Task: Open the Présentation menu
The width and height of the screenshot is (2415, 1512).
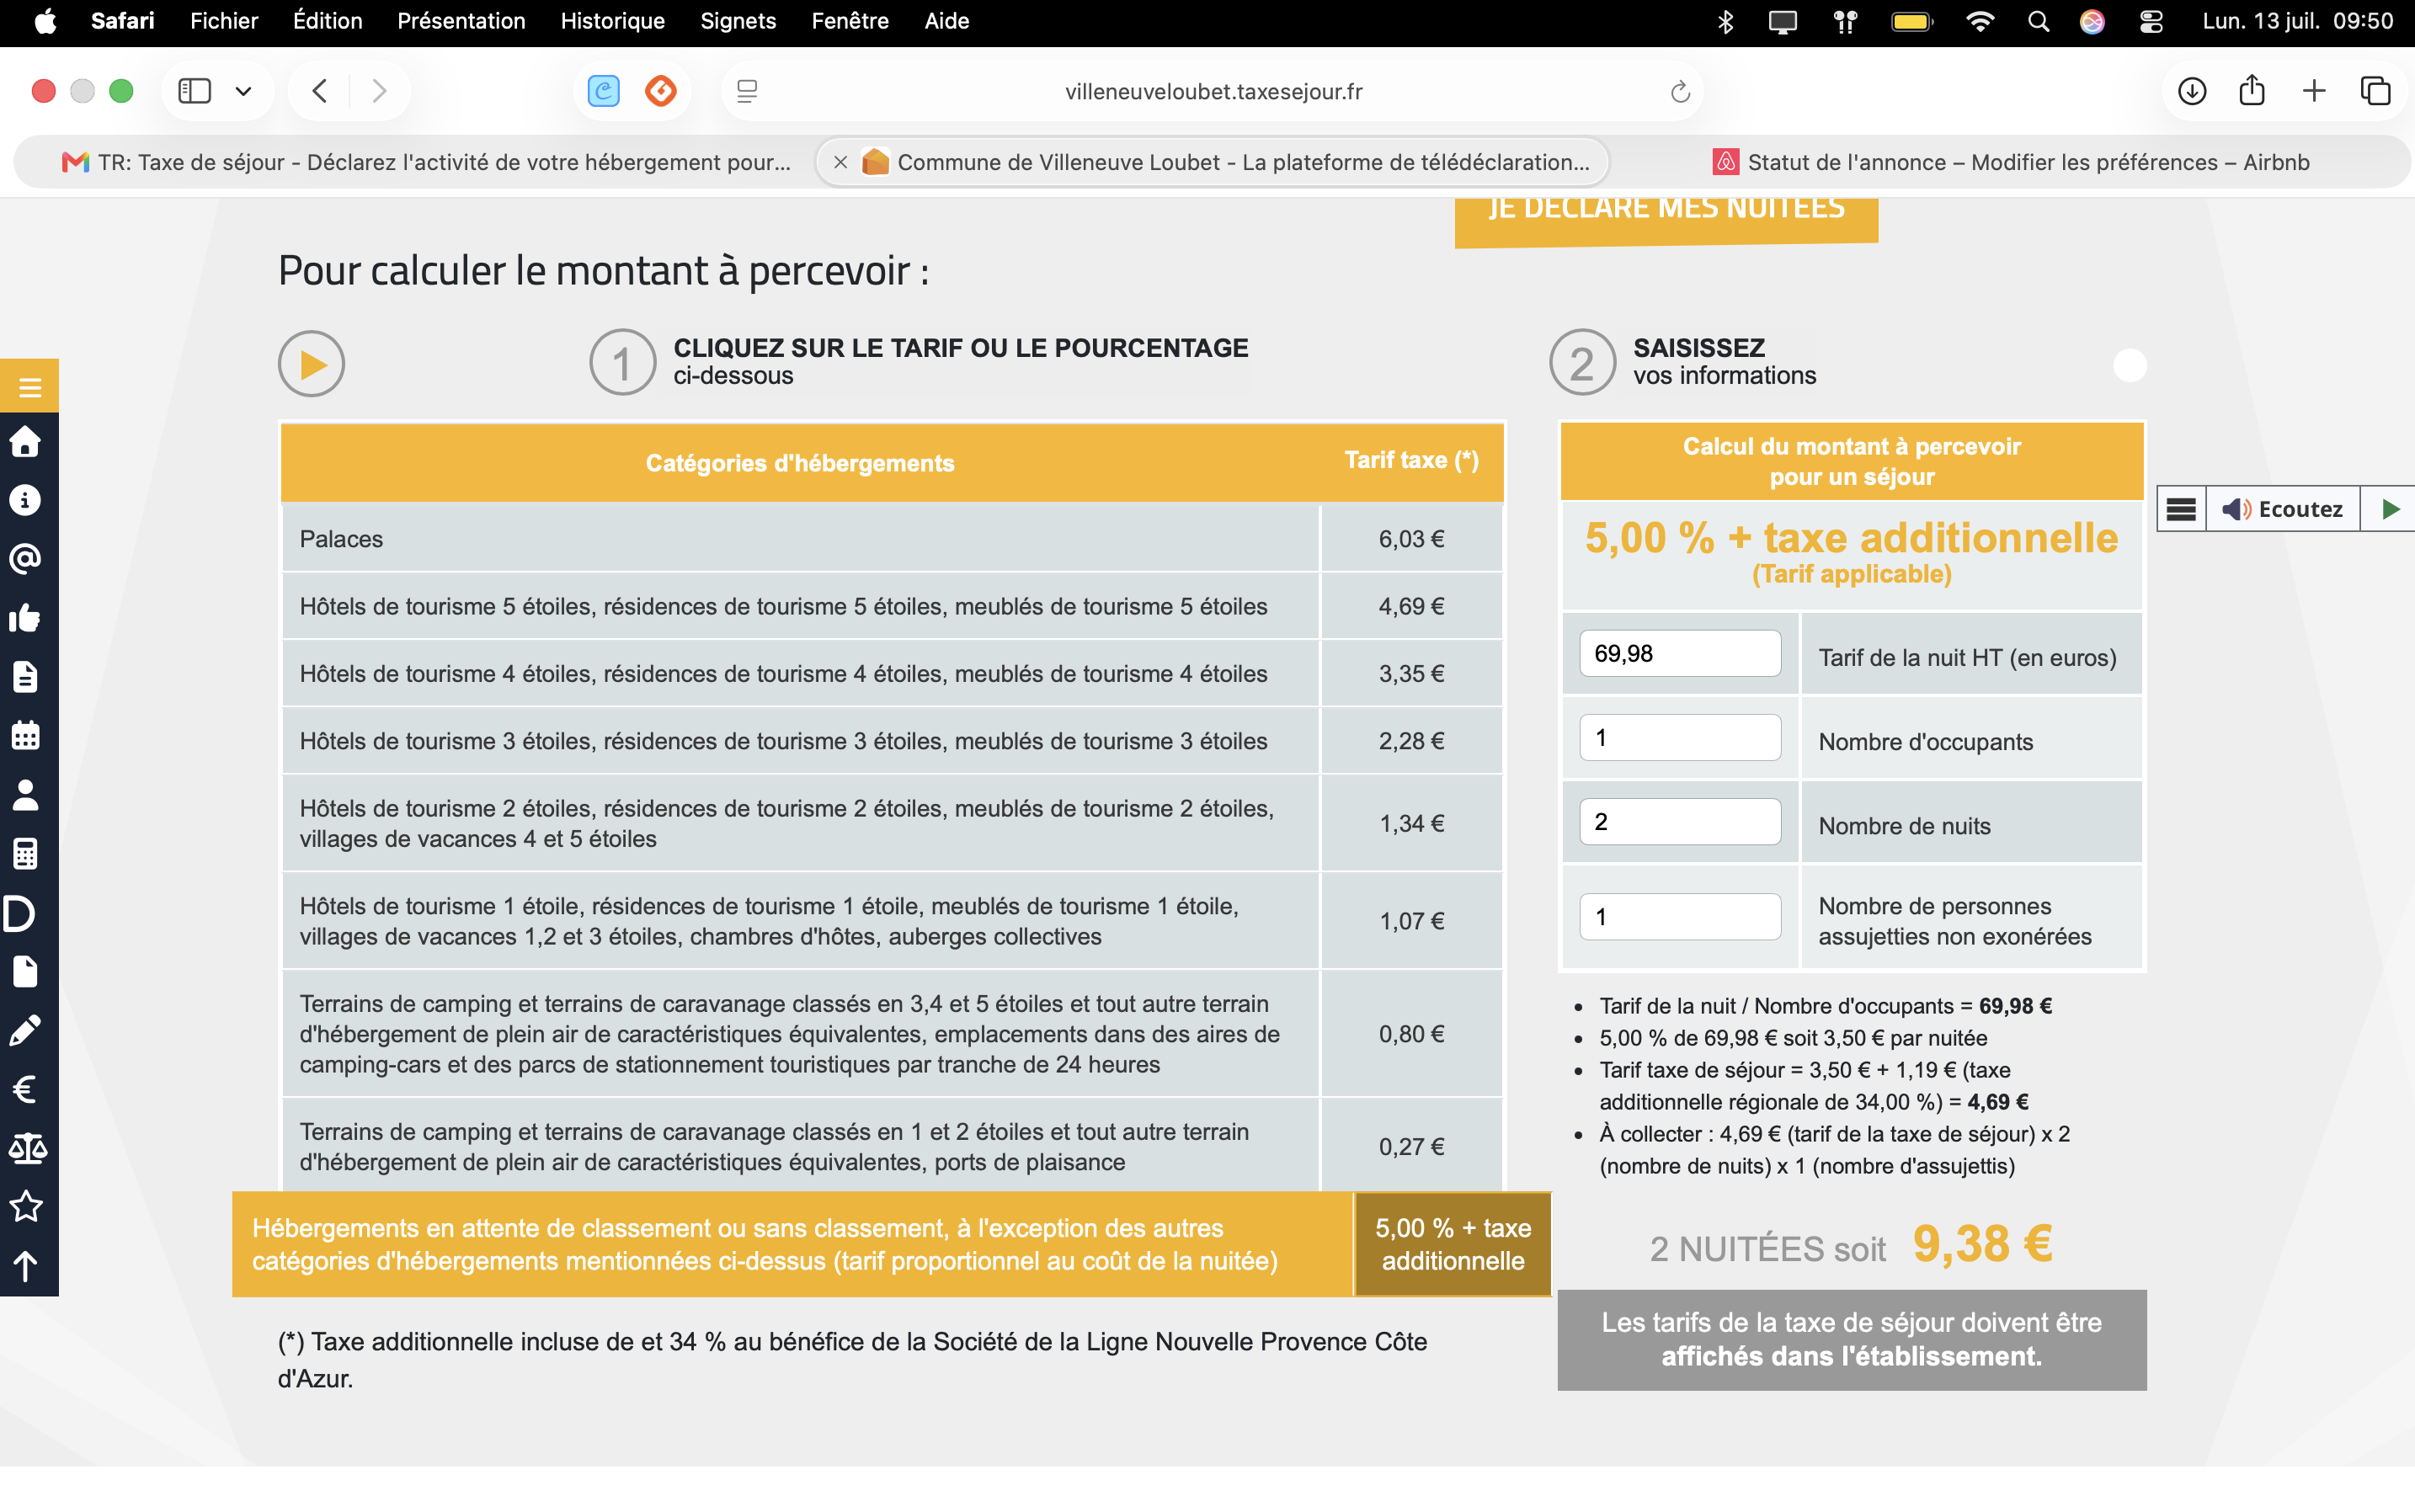Action: pos(461,21)
